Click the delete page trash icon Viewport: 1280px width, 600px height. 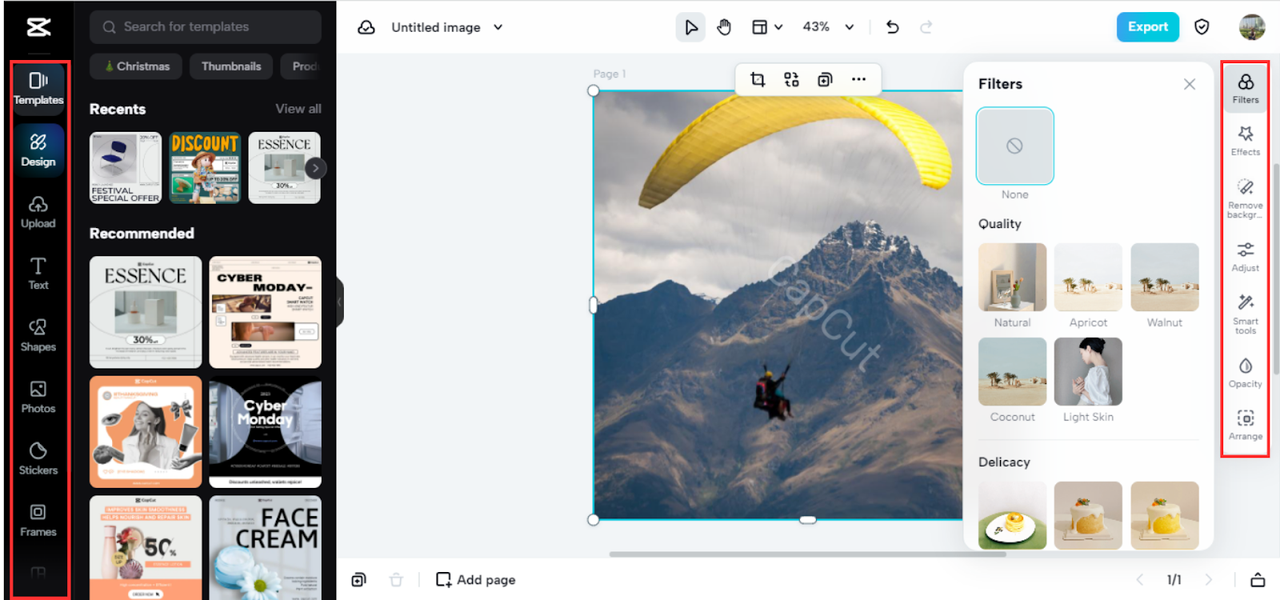click(396, 579)
